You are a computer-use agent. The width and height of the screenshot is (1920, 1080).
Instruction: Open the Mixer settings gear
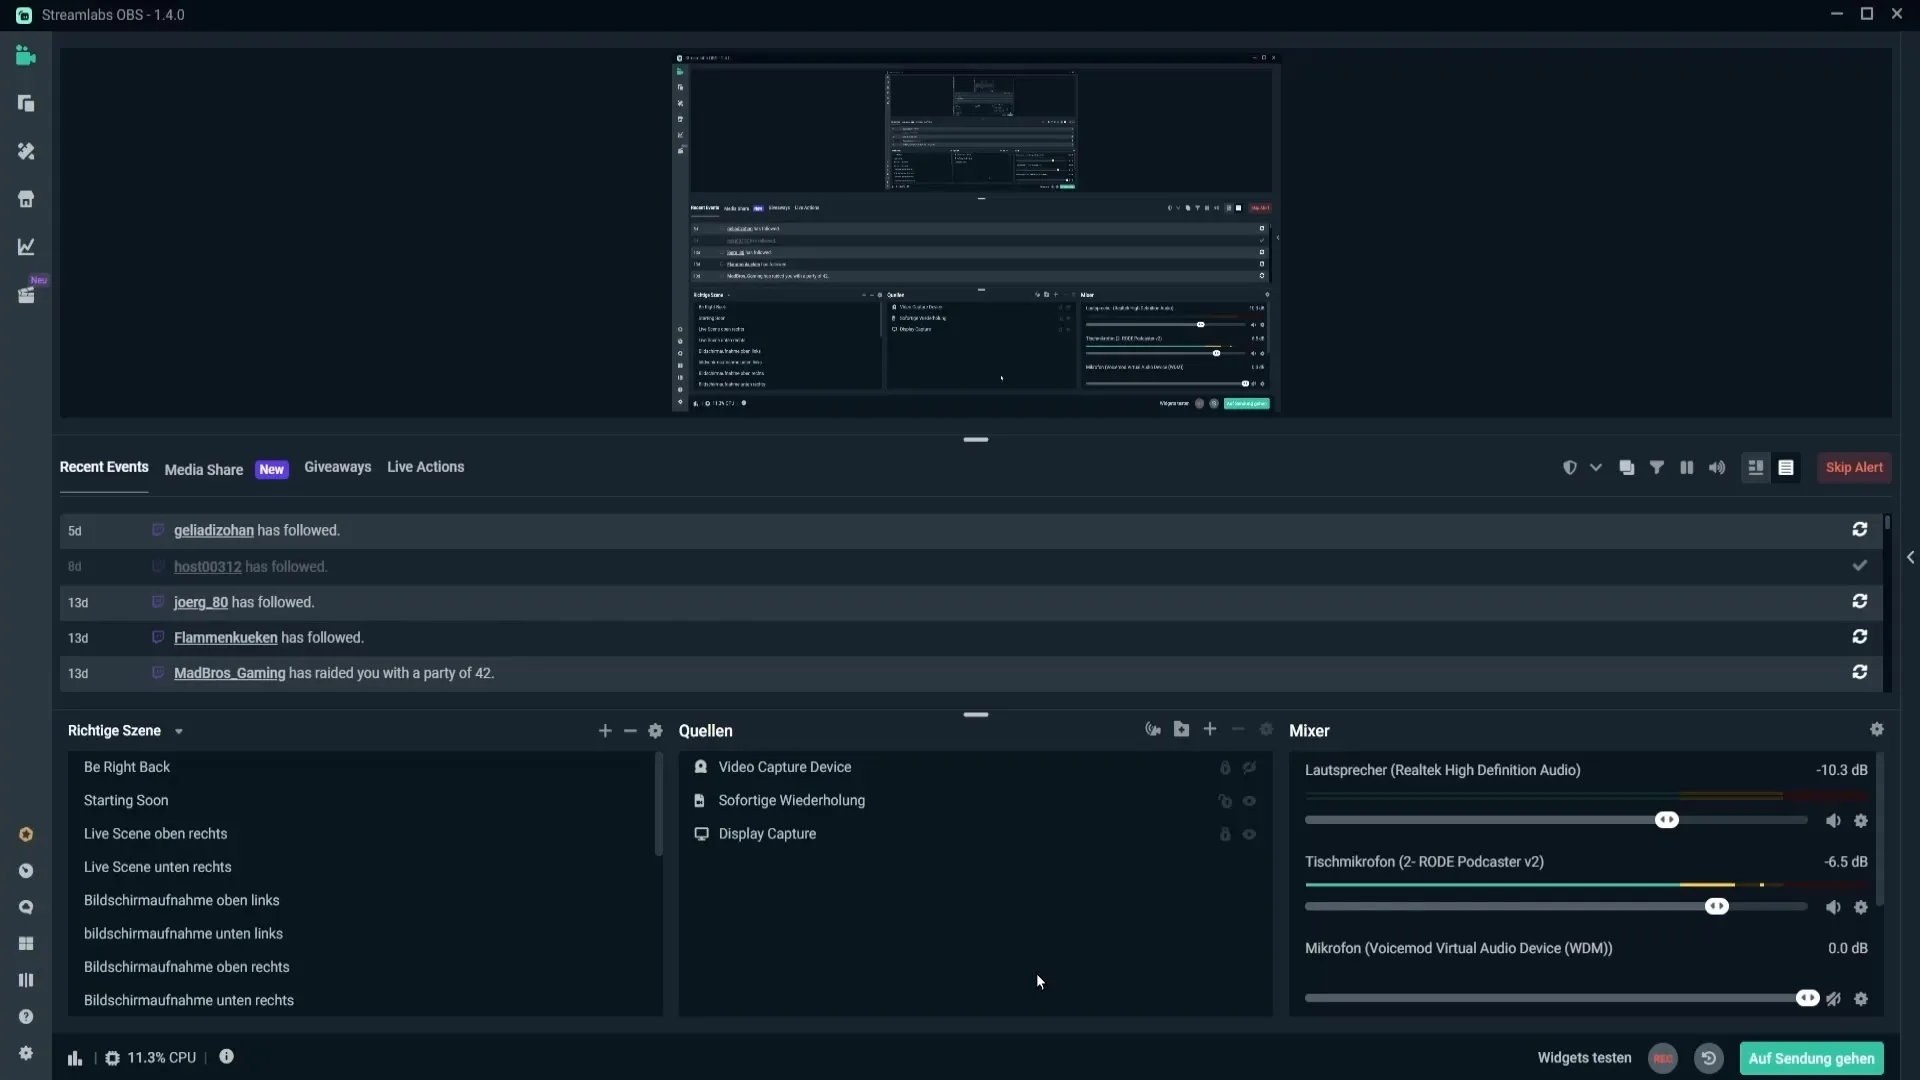(1877, 730)
